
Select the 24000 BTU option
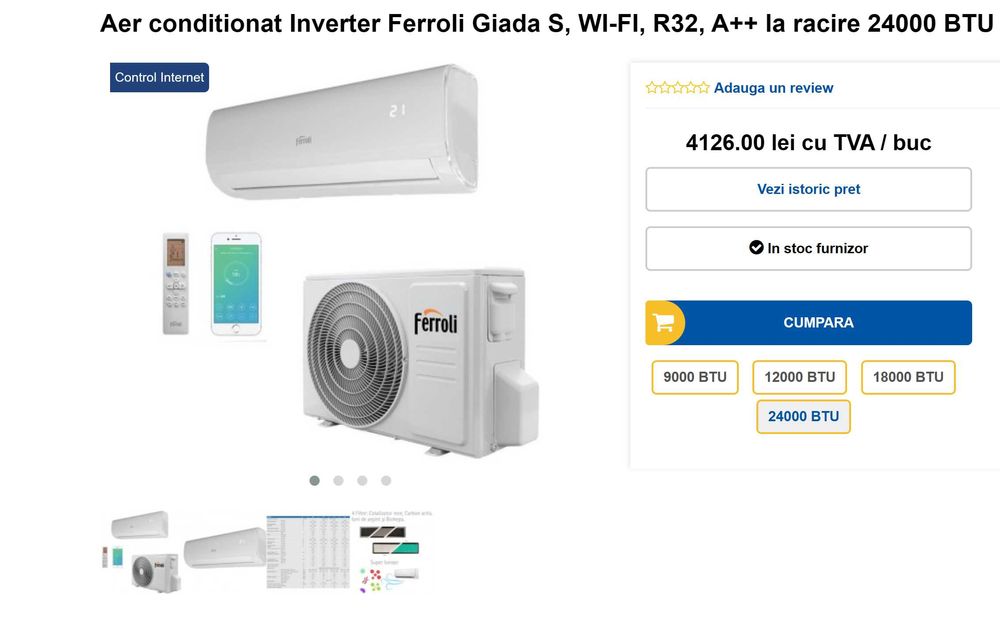(803, 416)
